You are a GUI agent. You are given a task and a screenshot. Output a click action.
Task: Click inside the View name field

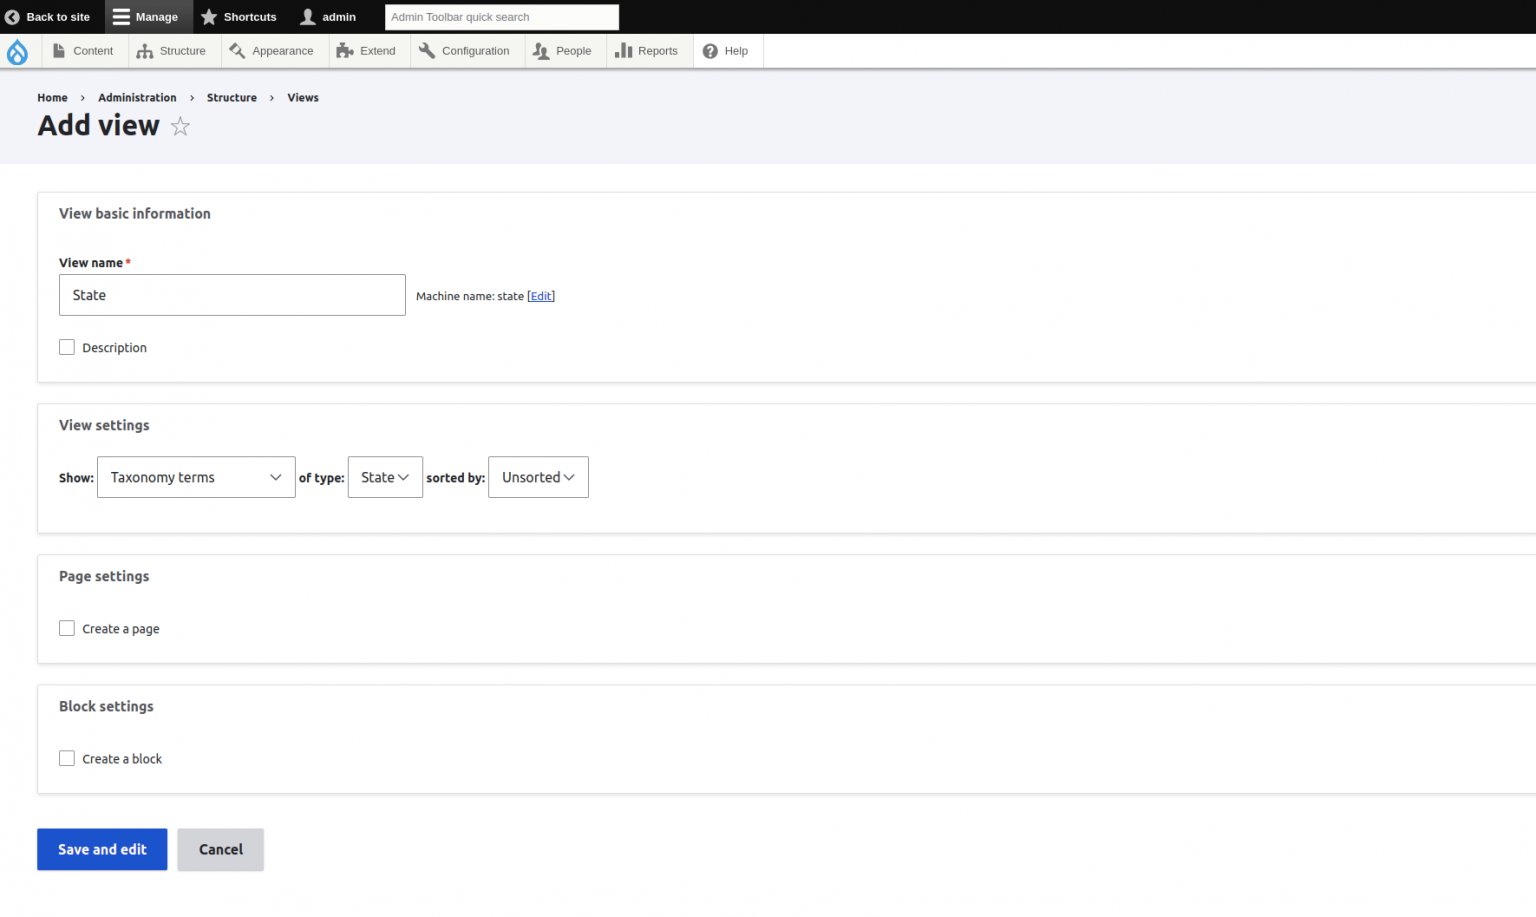coord(232,295)
